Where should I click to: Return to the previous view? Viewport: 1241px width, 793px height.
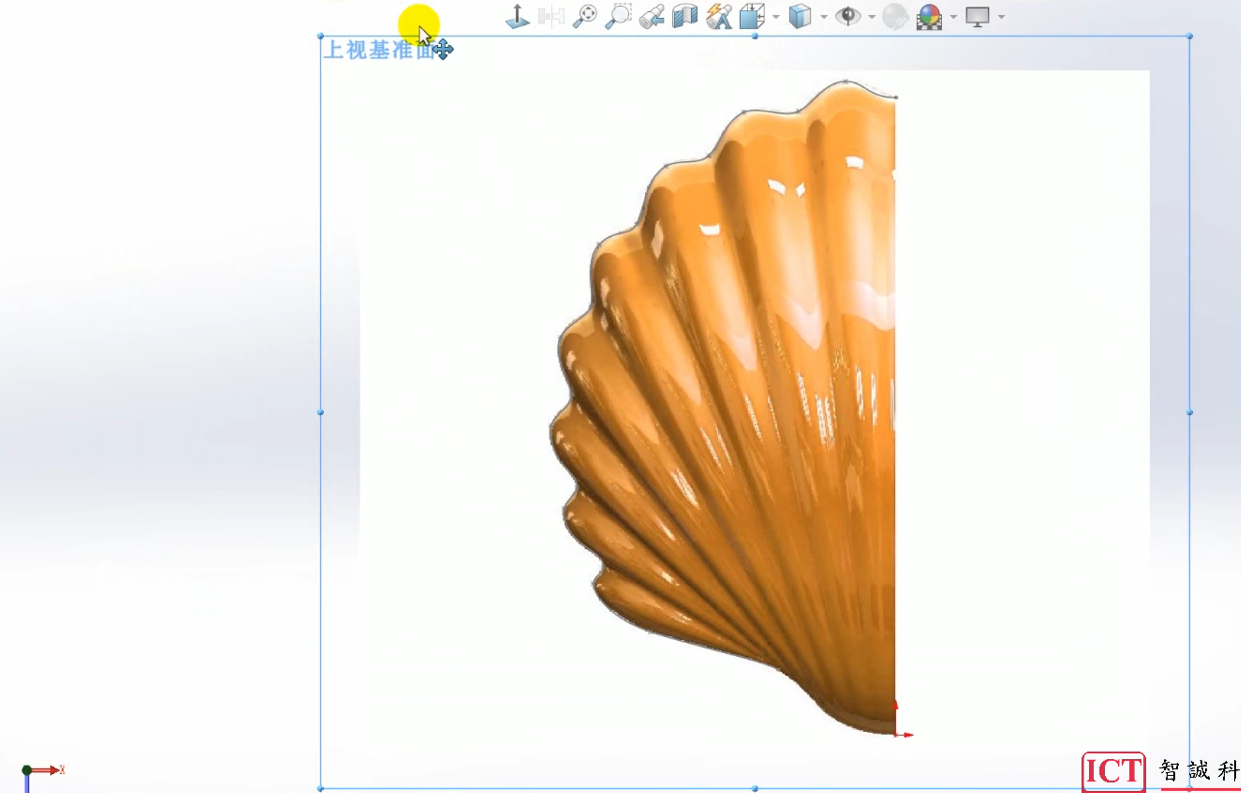(x=652, y=16)
